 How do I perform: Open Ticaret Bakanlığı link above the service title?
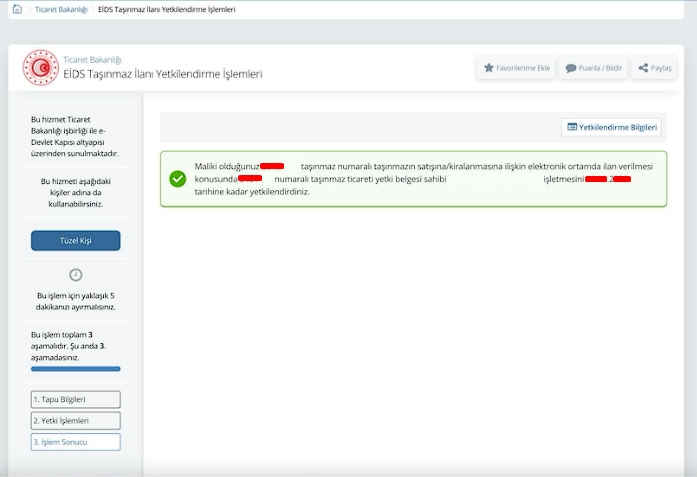[x=91, y=60]
